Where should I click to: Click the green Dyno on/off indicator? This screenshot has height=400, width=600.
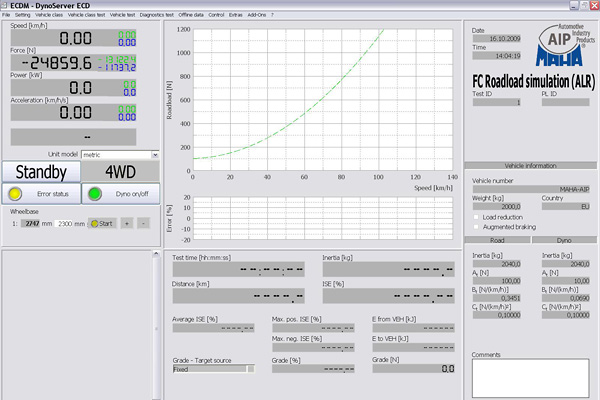pos(95,193)
